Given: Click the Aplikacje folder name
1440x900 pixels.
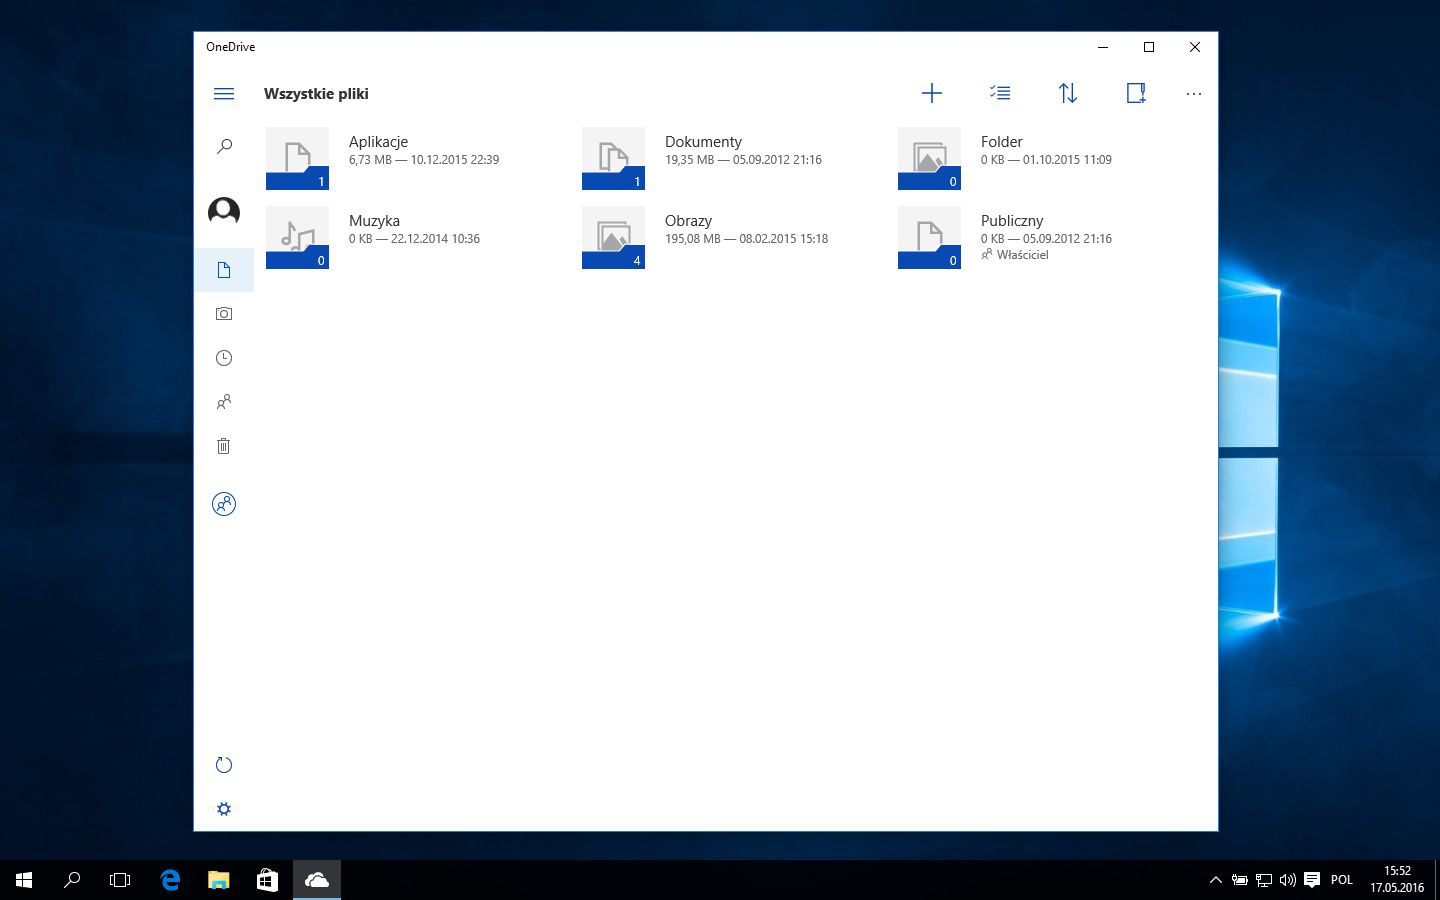Looking at the screenshot, I should [x=378, y=142].
